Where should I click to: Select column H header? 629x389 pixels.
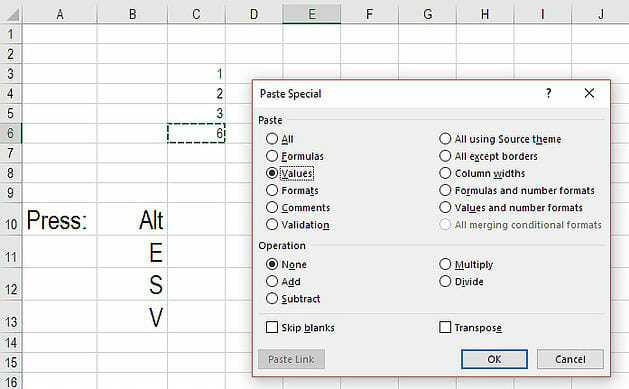pyautogui.click(x=485, y=14)
